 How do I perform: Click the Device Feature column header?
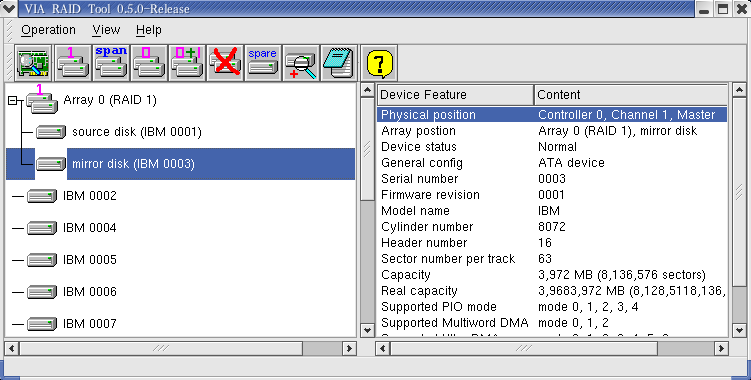pos(455,95)
